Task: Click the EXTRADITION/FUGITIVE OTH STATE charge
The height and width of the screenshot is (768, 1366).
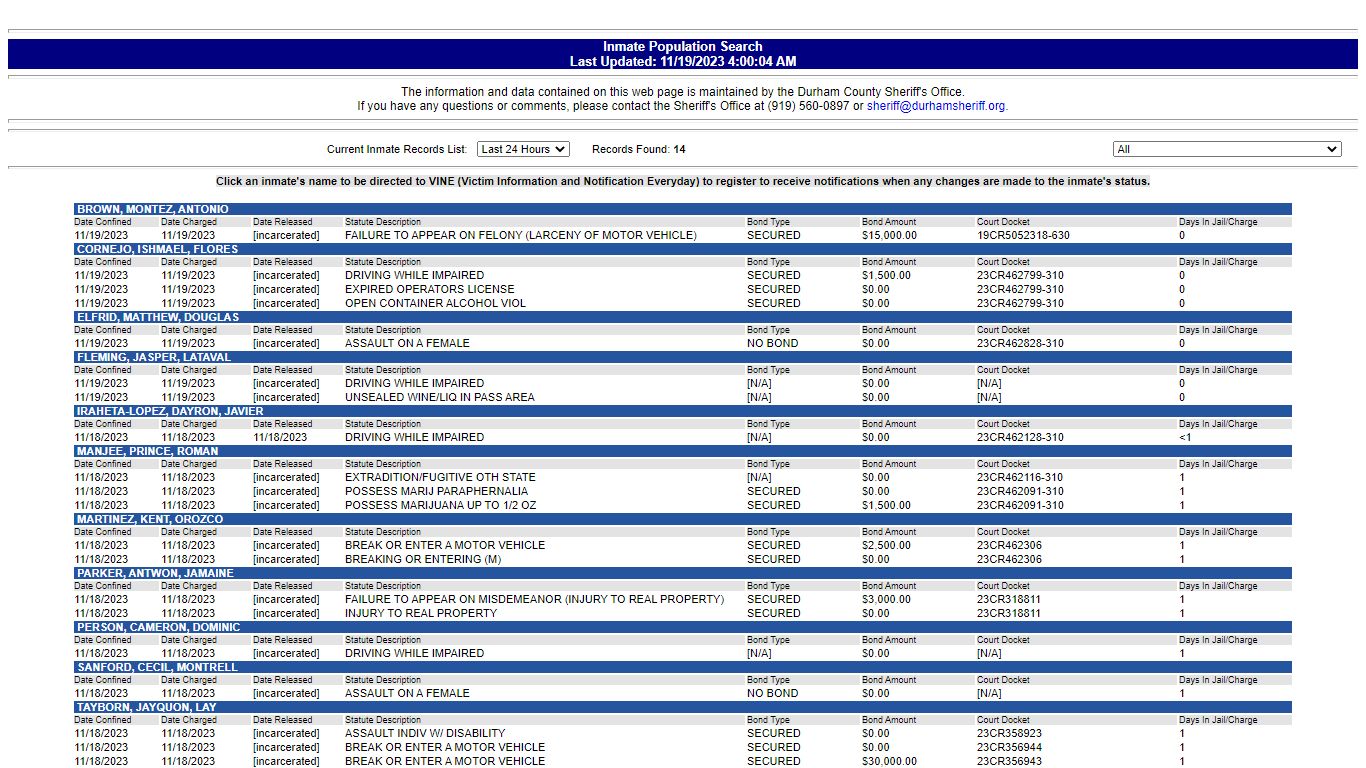Action: click(x=440, y=478)
